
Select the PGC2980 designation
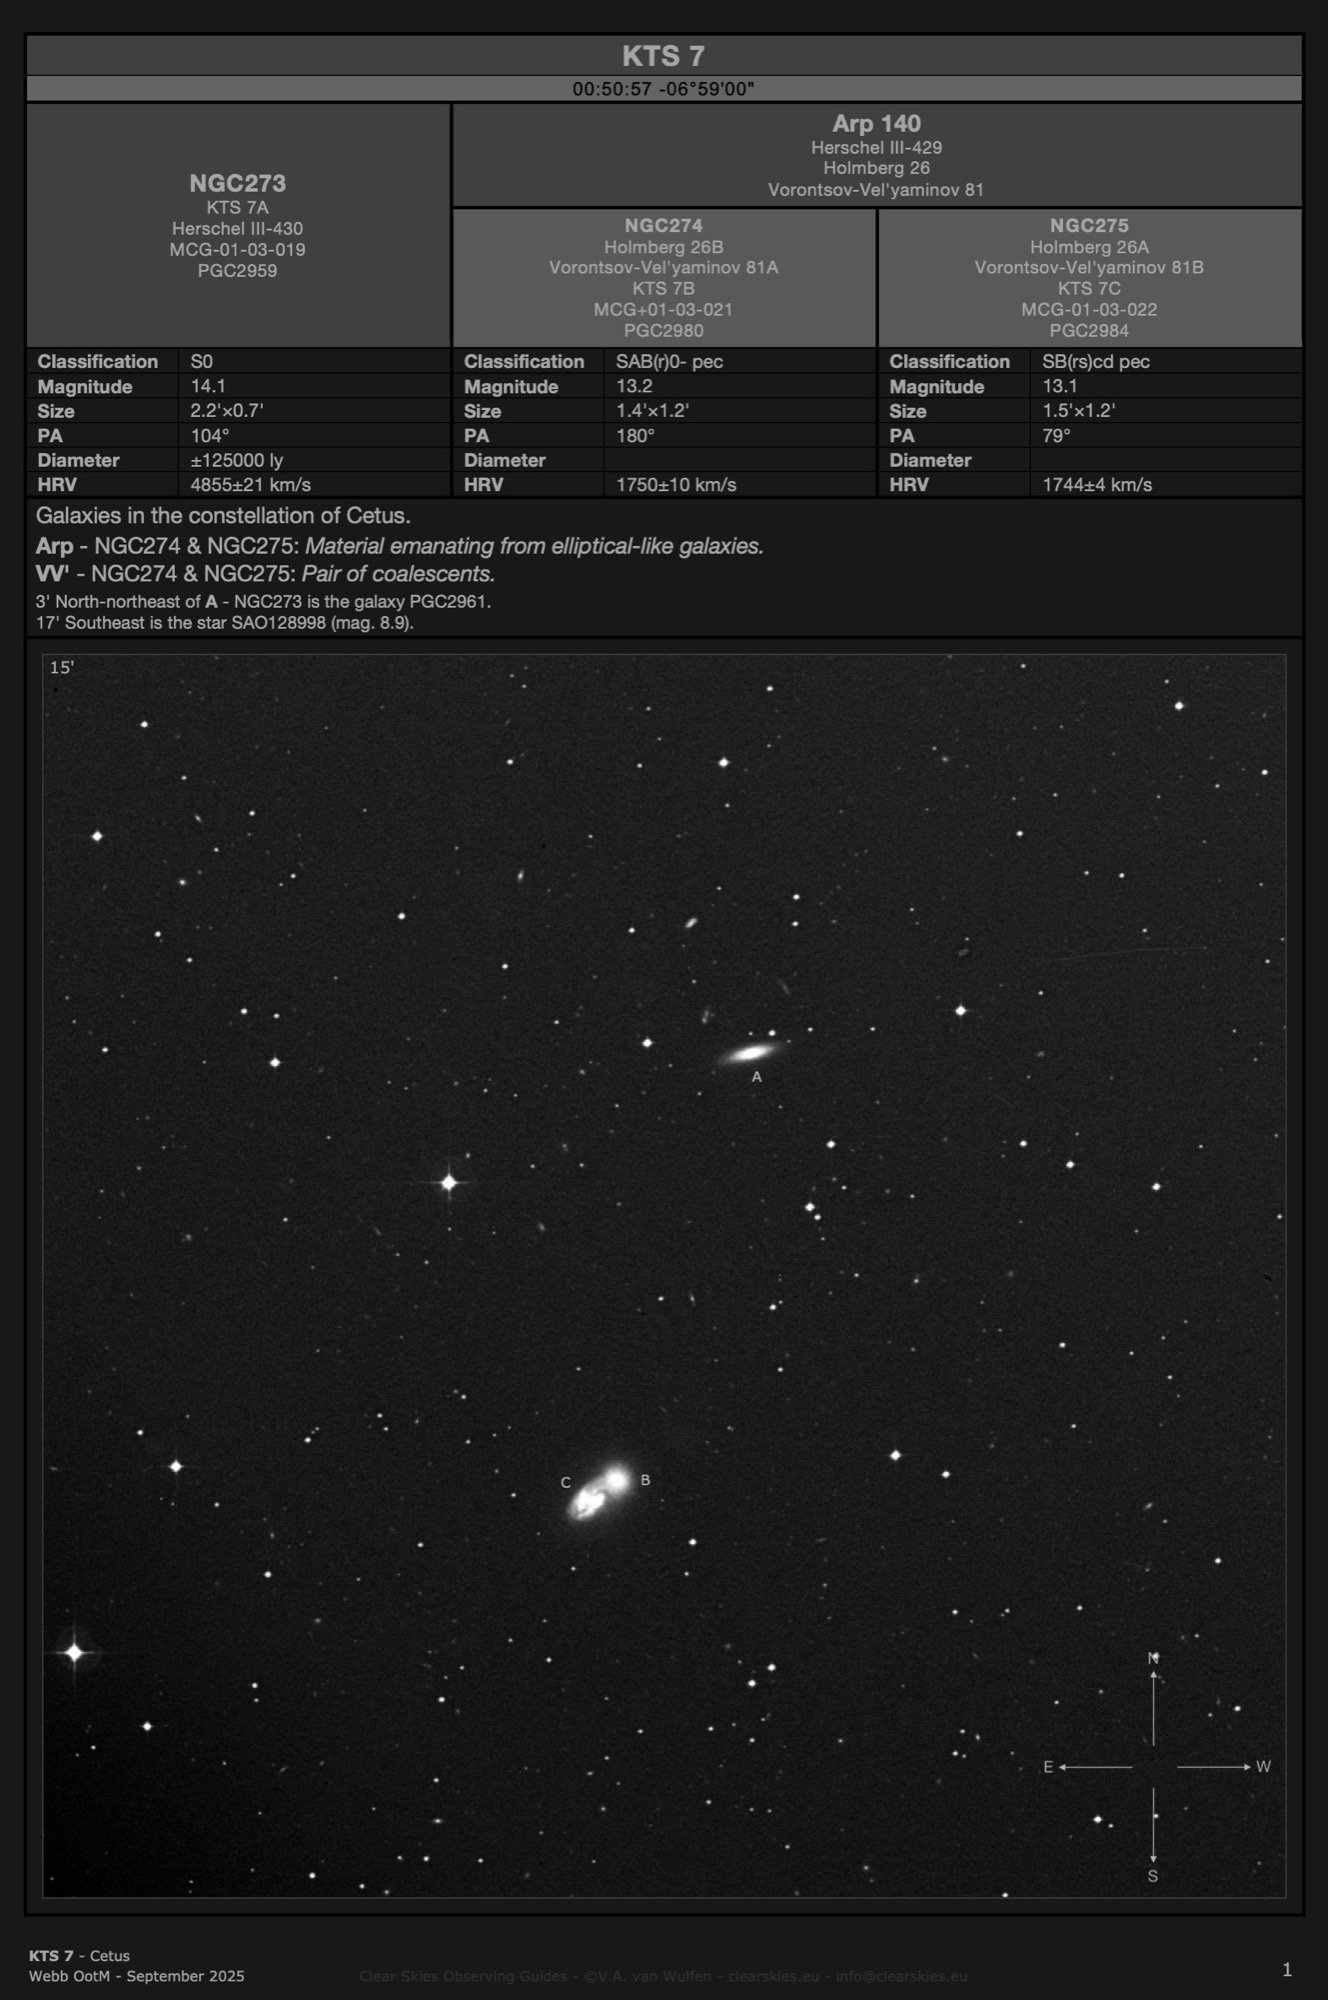point(664,331)
